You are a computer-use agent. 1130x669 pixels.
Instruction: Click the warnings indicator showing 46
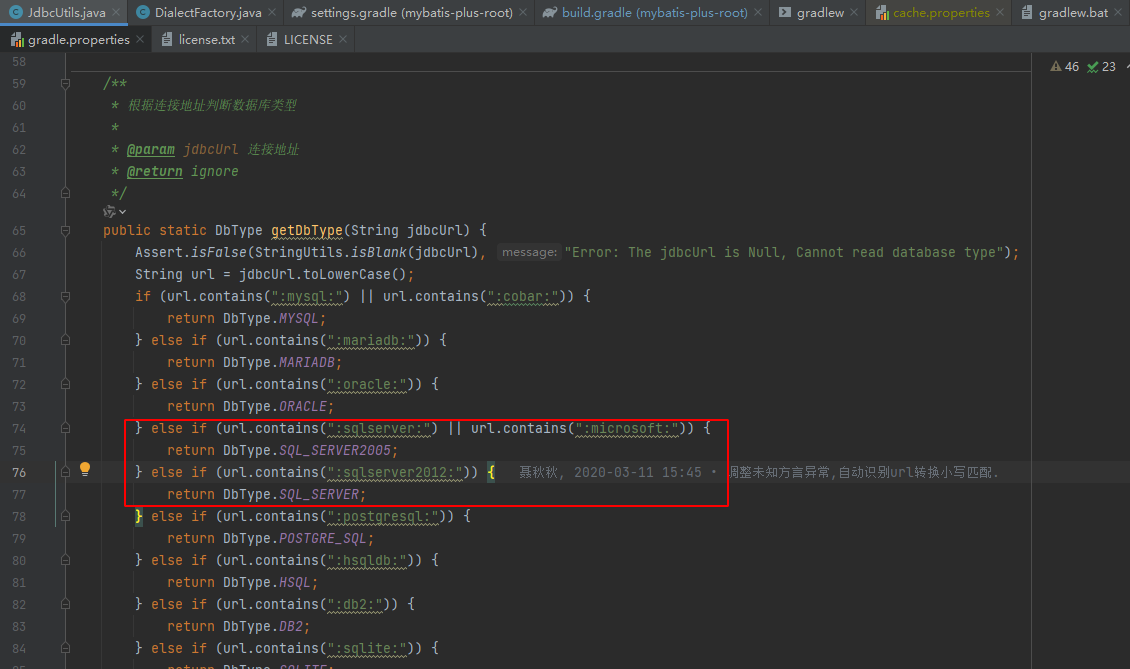[x=1064, y=66]
